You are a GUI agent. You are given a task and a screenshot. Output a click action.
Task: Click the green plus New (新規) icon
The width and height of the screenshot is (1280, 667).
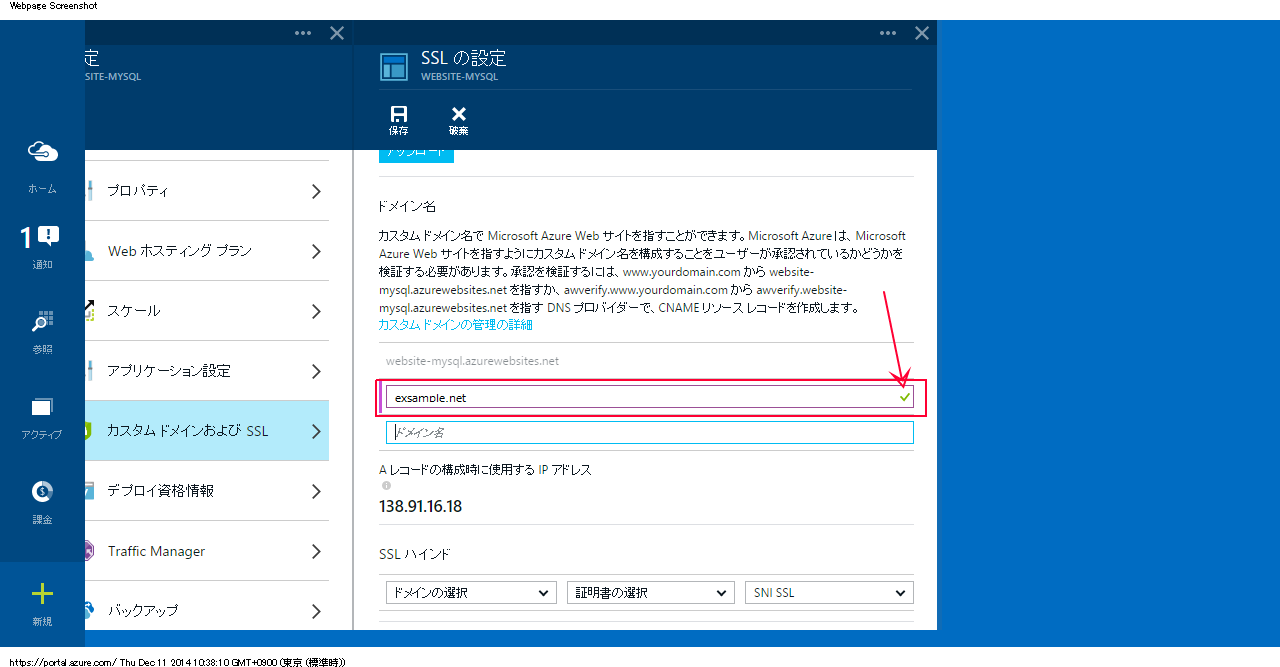tap(42, 594)
